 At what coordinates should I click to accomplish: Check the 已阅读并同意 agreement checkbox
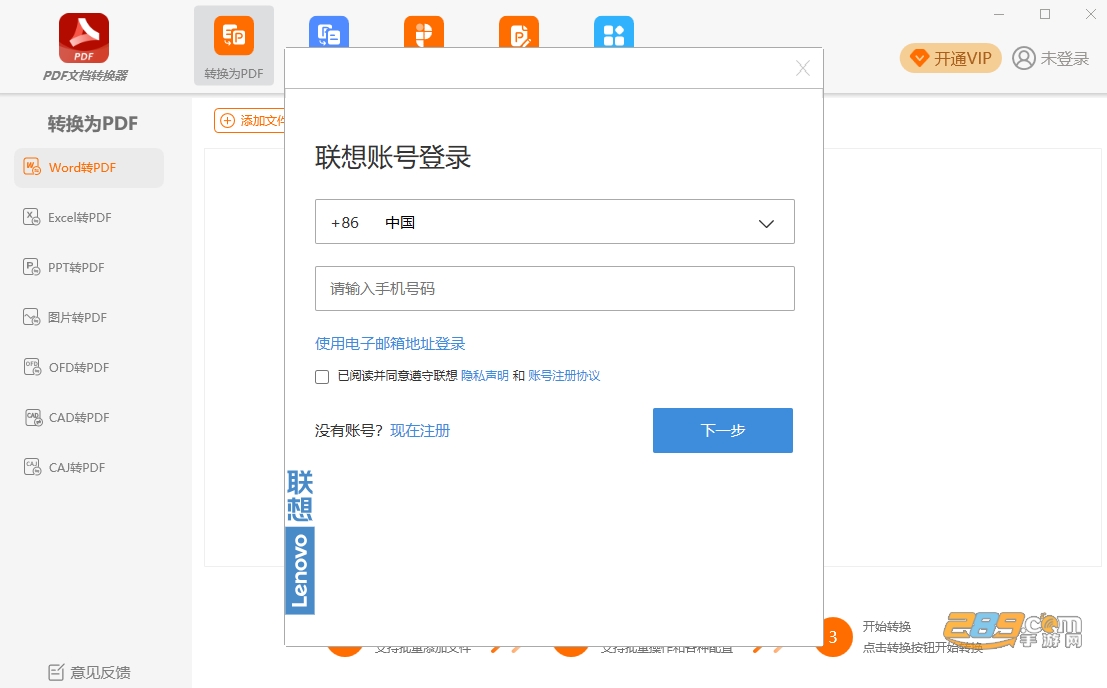pyautogui.click(x=322, y=377)
